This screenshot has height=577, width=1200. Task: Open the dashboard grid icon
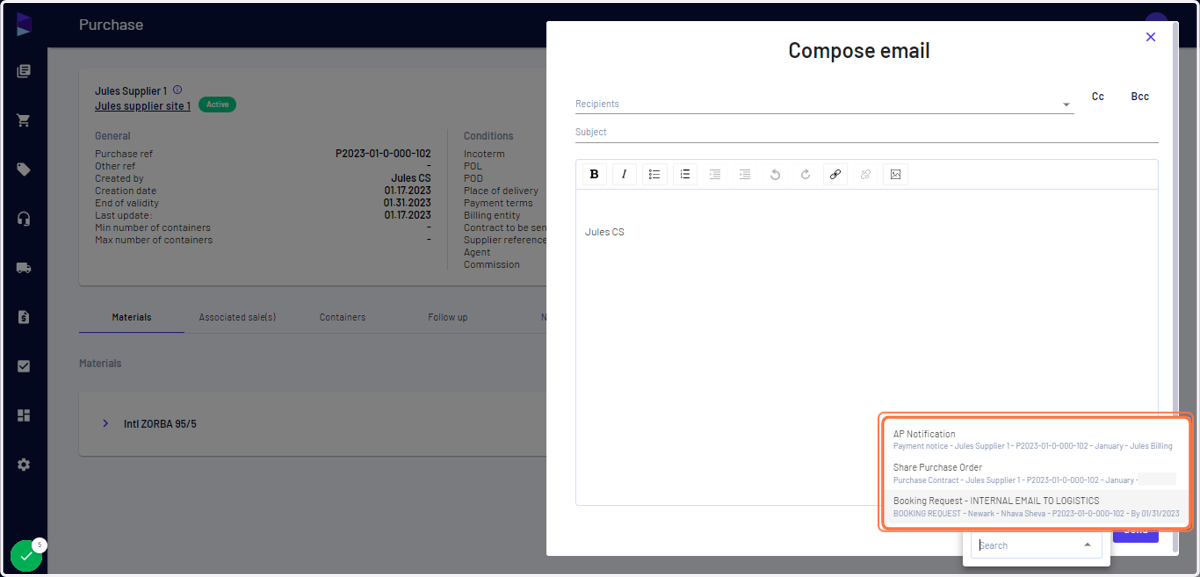(24, 415)
